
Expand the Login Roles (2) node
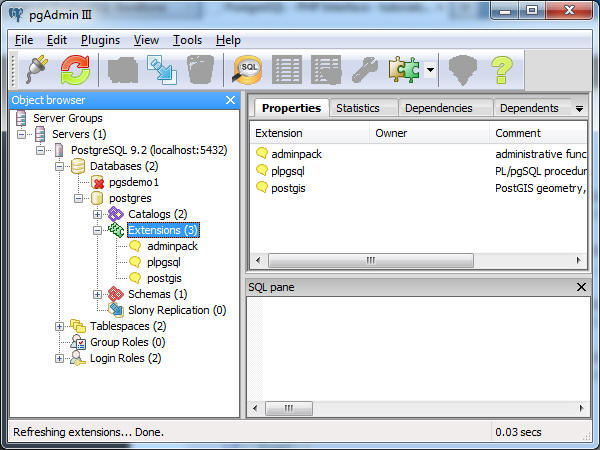[x=59, y=359]
